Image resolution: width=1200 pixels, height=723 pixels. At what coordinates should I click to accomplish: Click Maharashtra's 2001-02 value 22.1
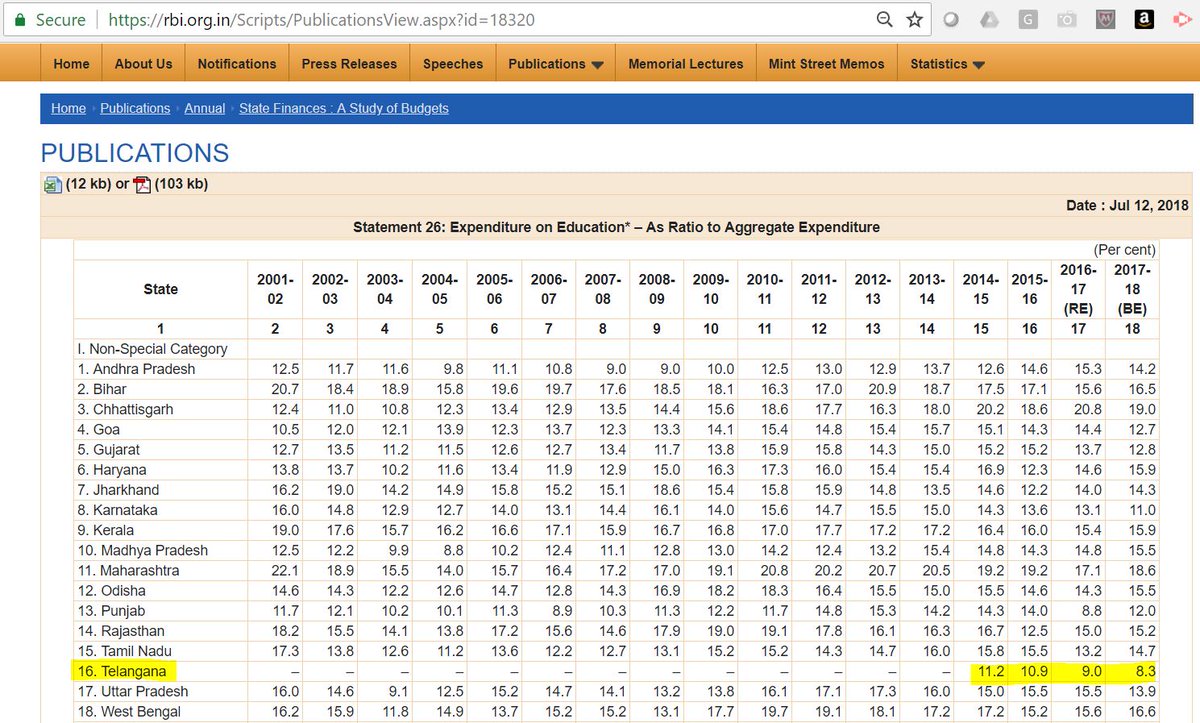coord(284,571)
